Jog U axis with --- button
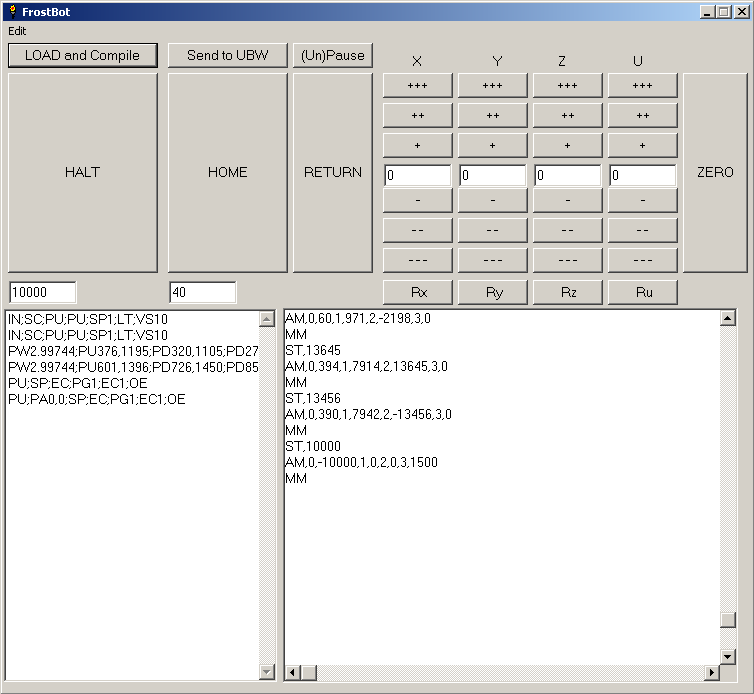754x694 pixels. coord(642,260)
